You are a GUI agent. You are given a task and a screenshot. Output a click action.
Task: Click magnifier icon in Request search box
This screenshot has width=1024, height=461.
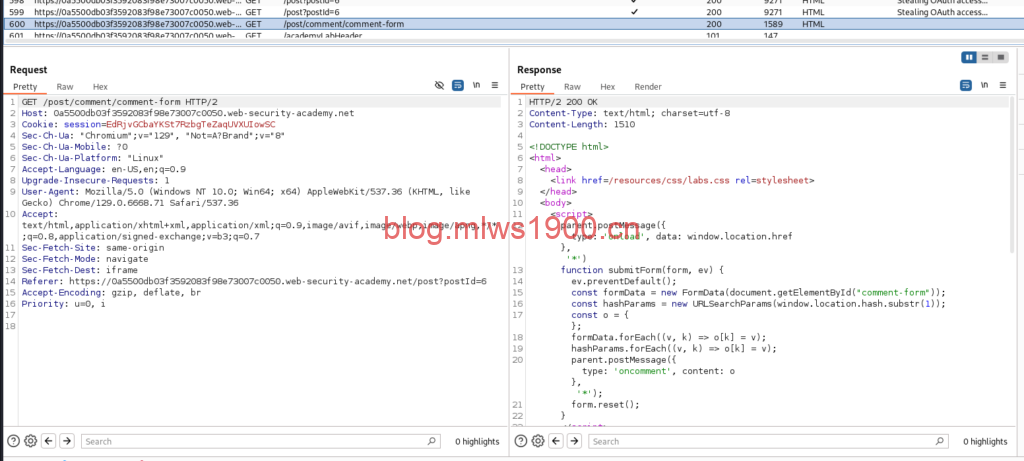[432, 441]
